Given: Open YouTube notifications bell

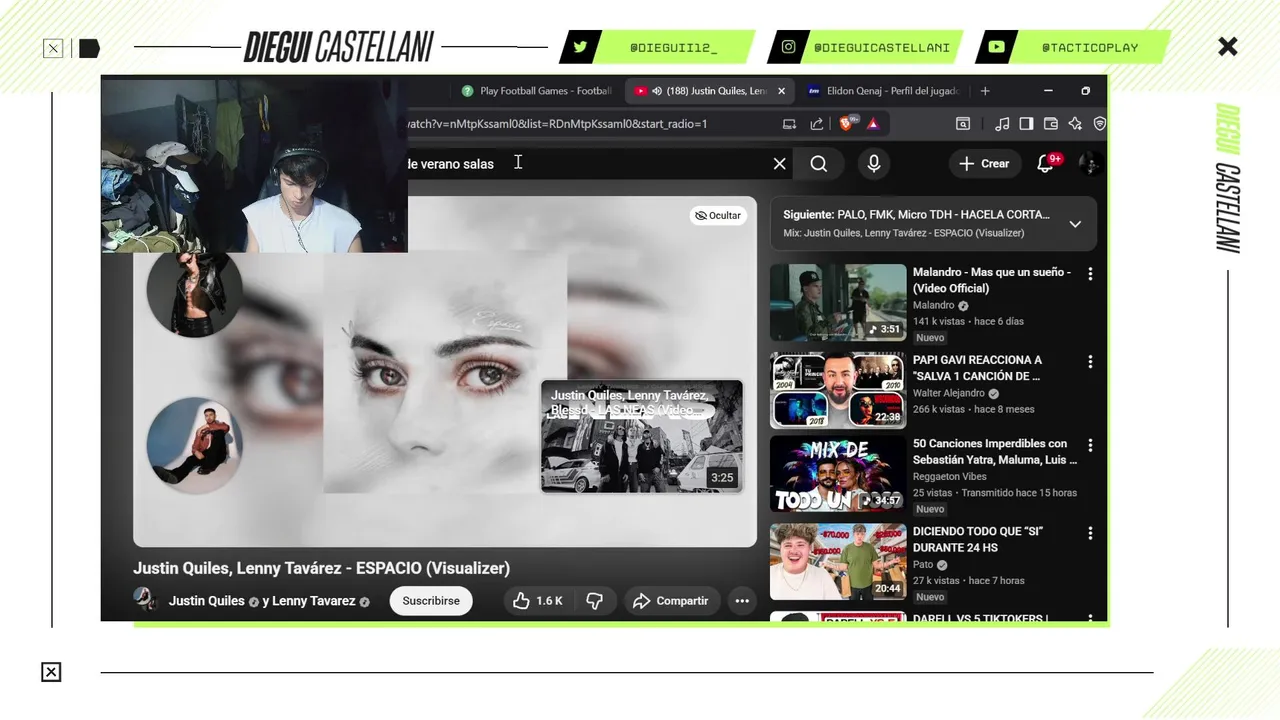Looking at the screenshot, I should 1046,164.
